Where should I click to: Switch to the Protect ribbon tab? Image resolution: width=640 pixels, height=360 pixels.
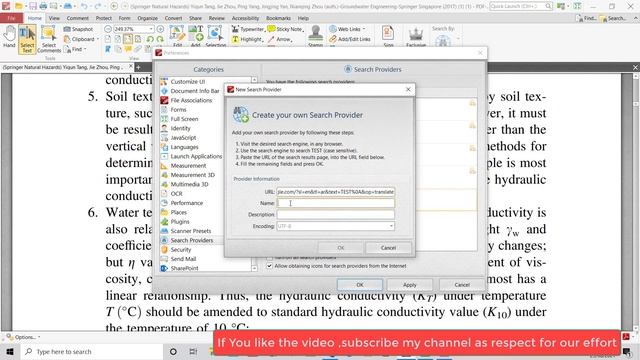(x=104, y=18)
